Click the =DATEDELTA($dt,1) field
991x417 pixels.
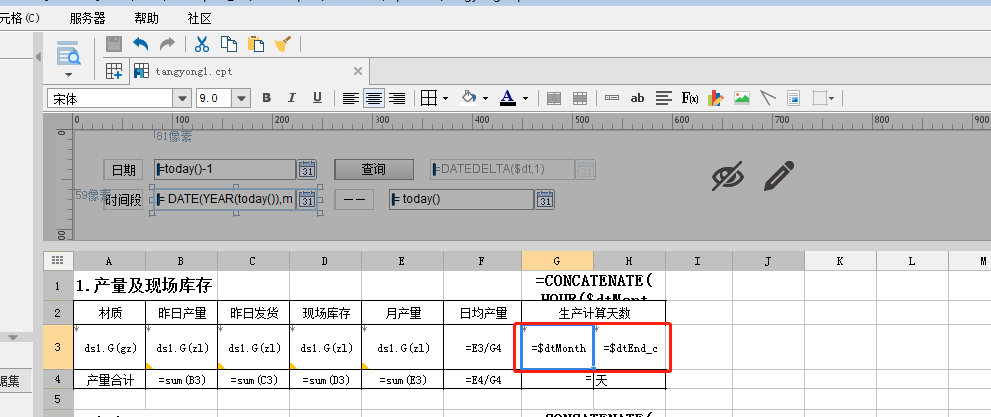pos(502,169)
